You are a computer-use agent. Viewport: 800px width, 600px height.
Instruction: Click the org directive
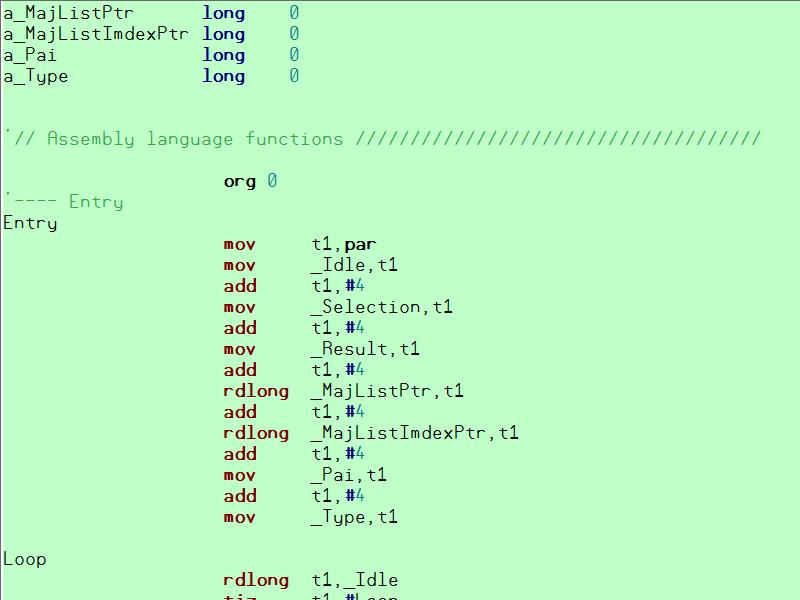click(239, 181)
